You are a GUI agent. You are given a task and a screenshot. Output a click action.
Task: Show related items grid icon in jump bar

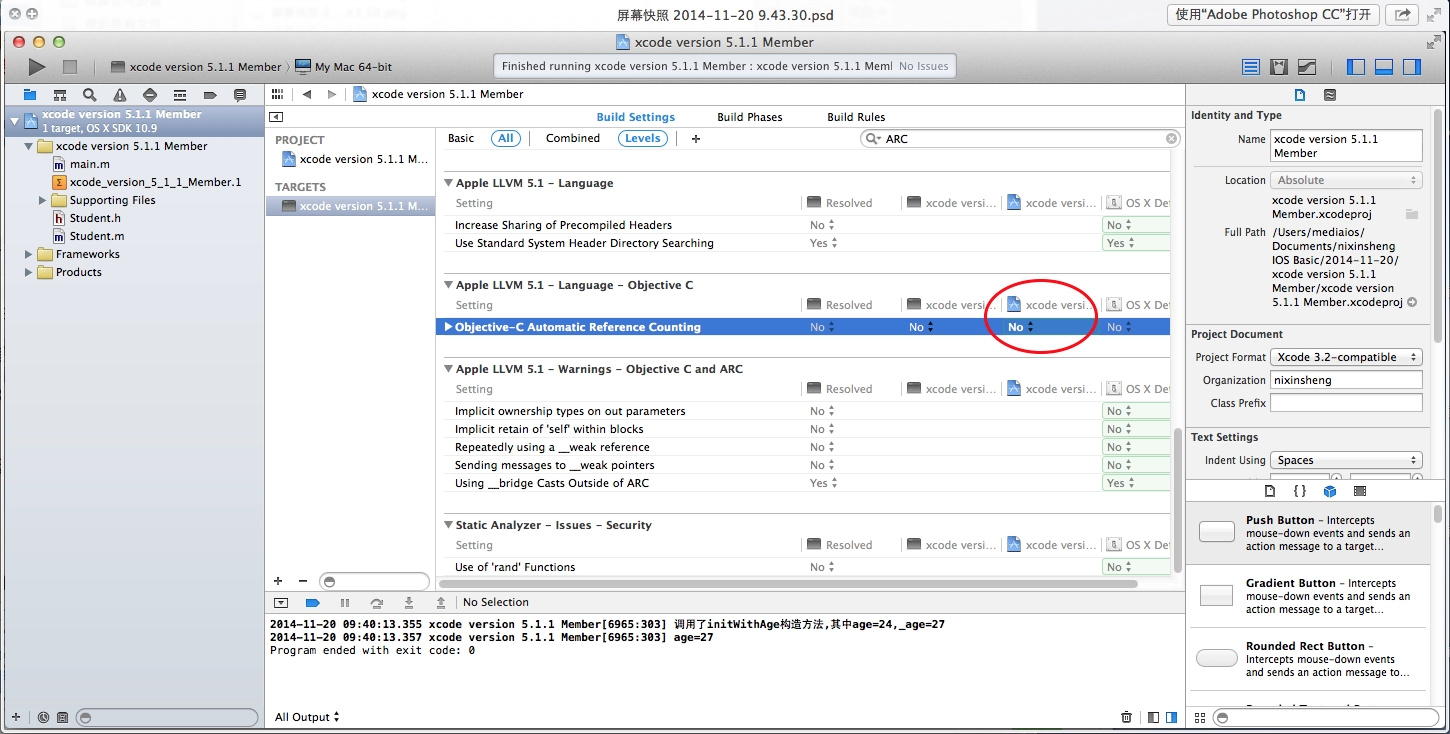(x=278, y=94)
